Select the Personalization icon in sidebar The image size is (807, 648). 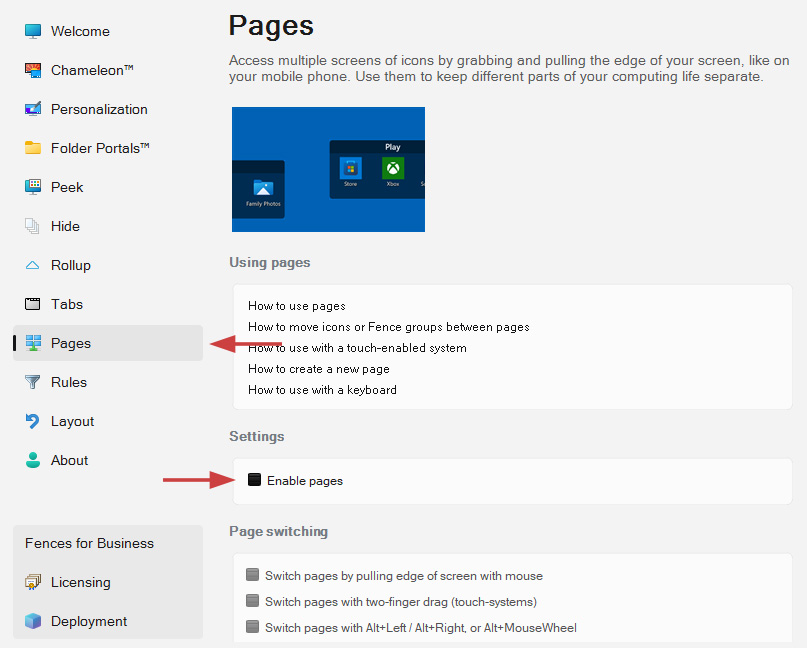click(33, 109)
